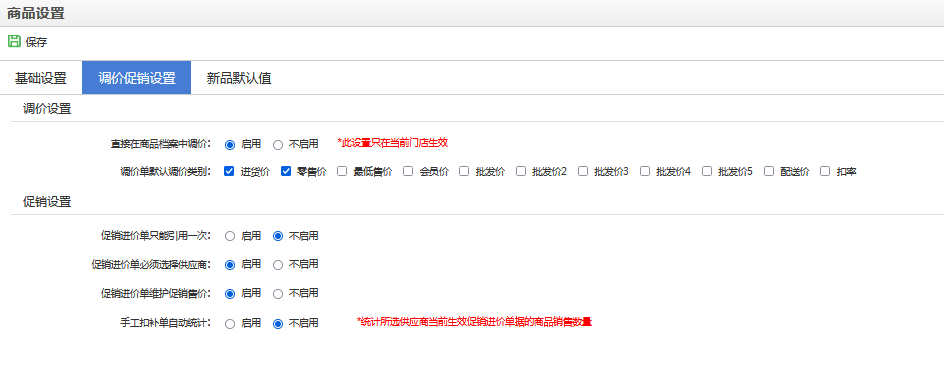Screen dimensions: 944x373
Task: Check the 批发价 checkbox
Action: tap(464, 171)
